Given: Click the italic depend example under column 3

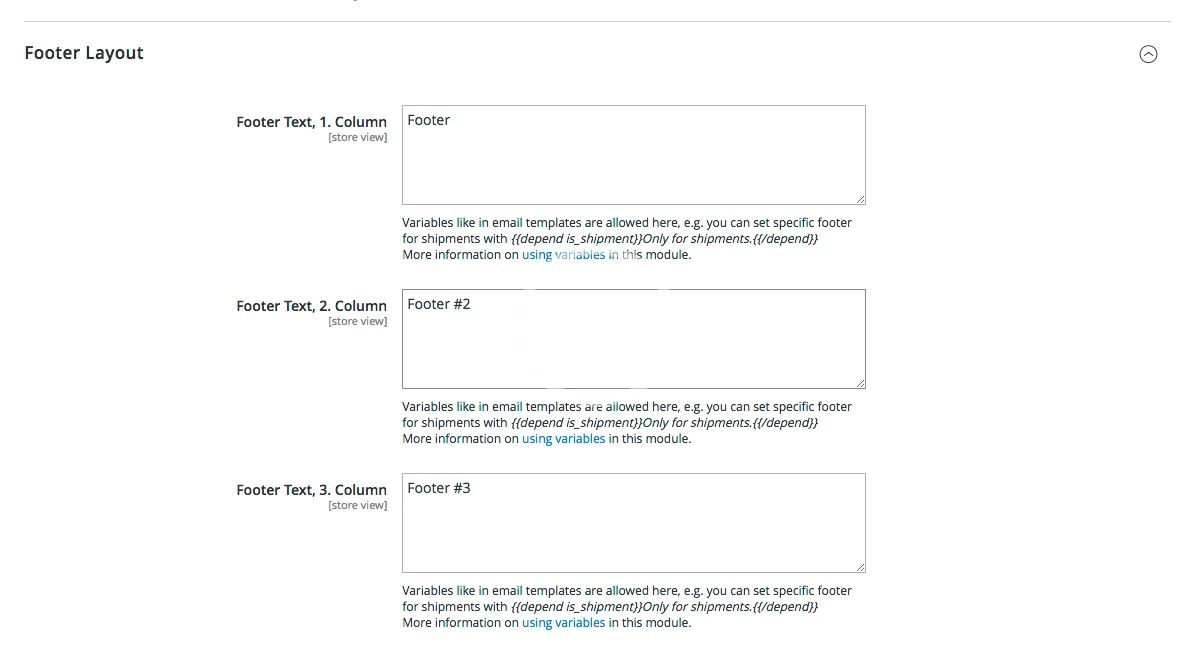Looking at the screenshot, I should (664, 607).
